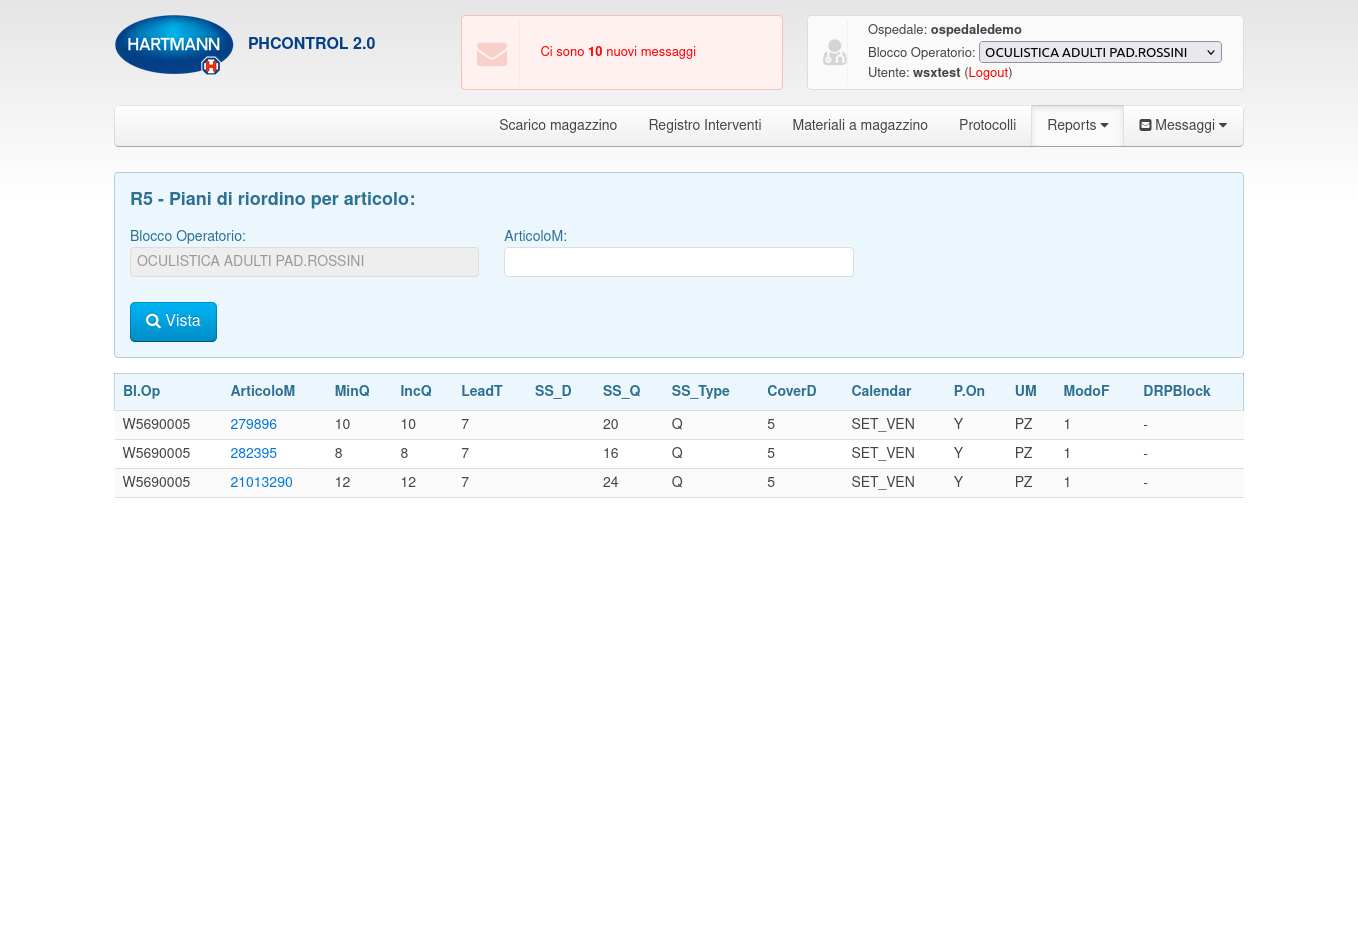Click the Calendar column header
Screen dimensions: 1358x939
coord(881,392)
